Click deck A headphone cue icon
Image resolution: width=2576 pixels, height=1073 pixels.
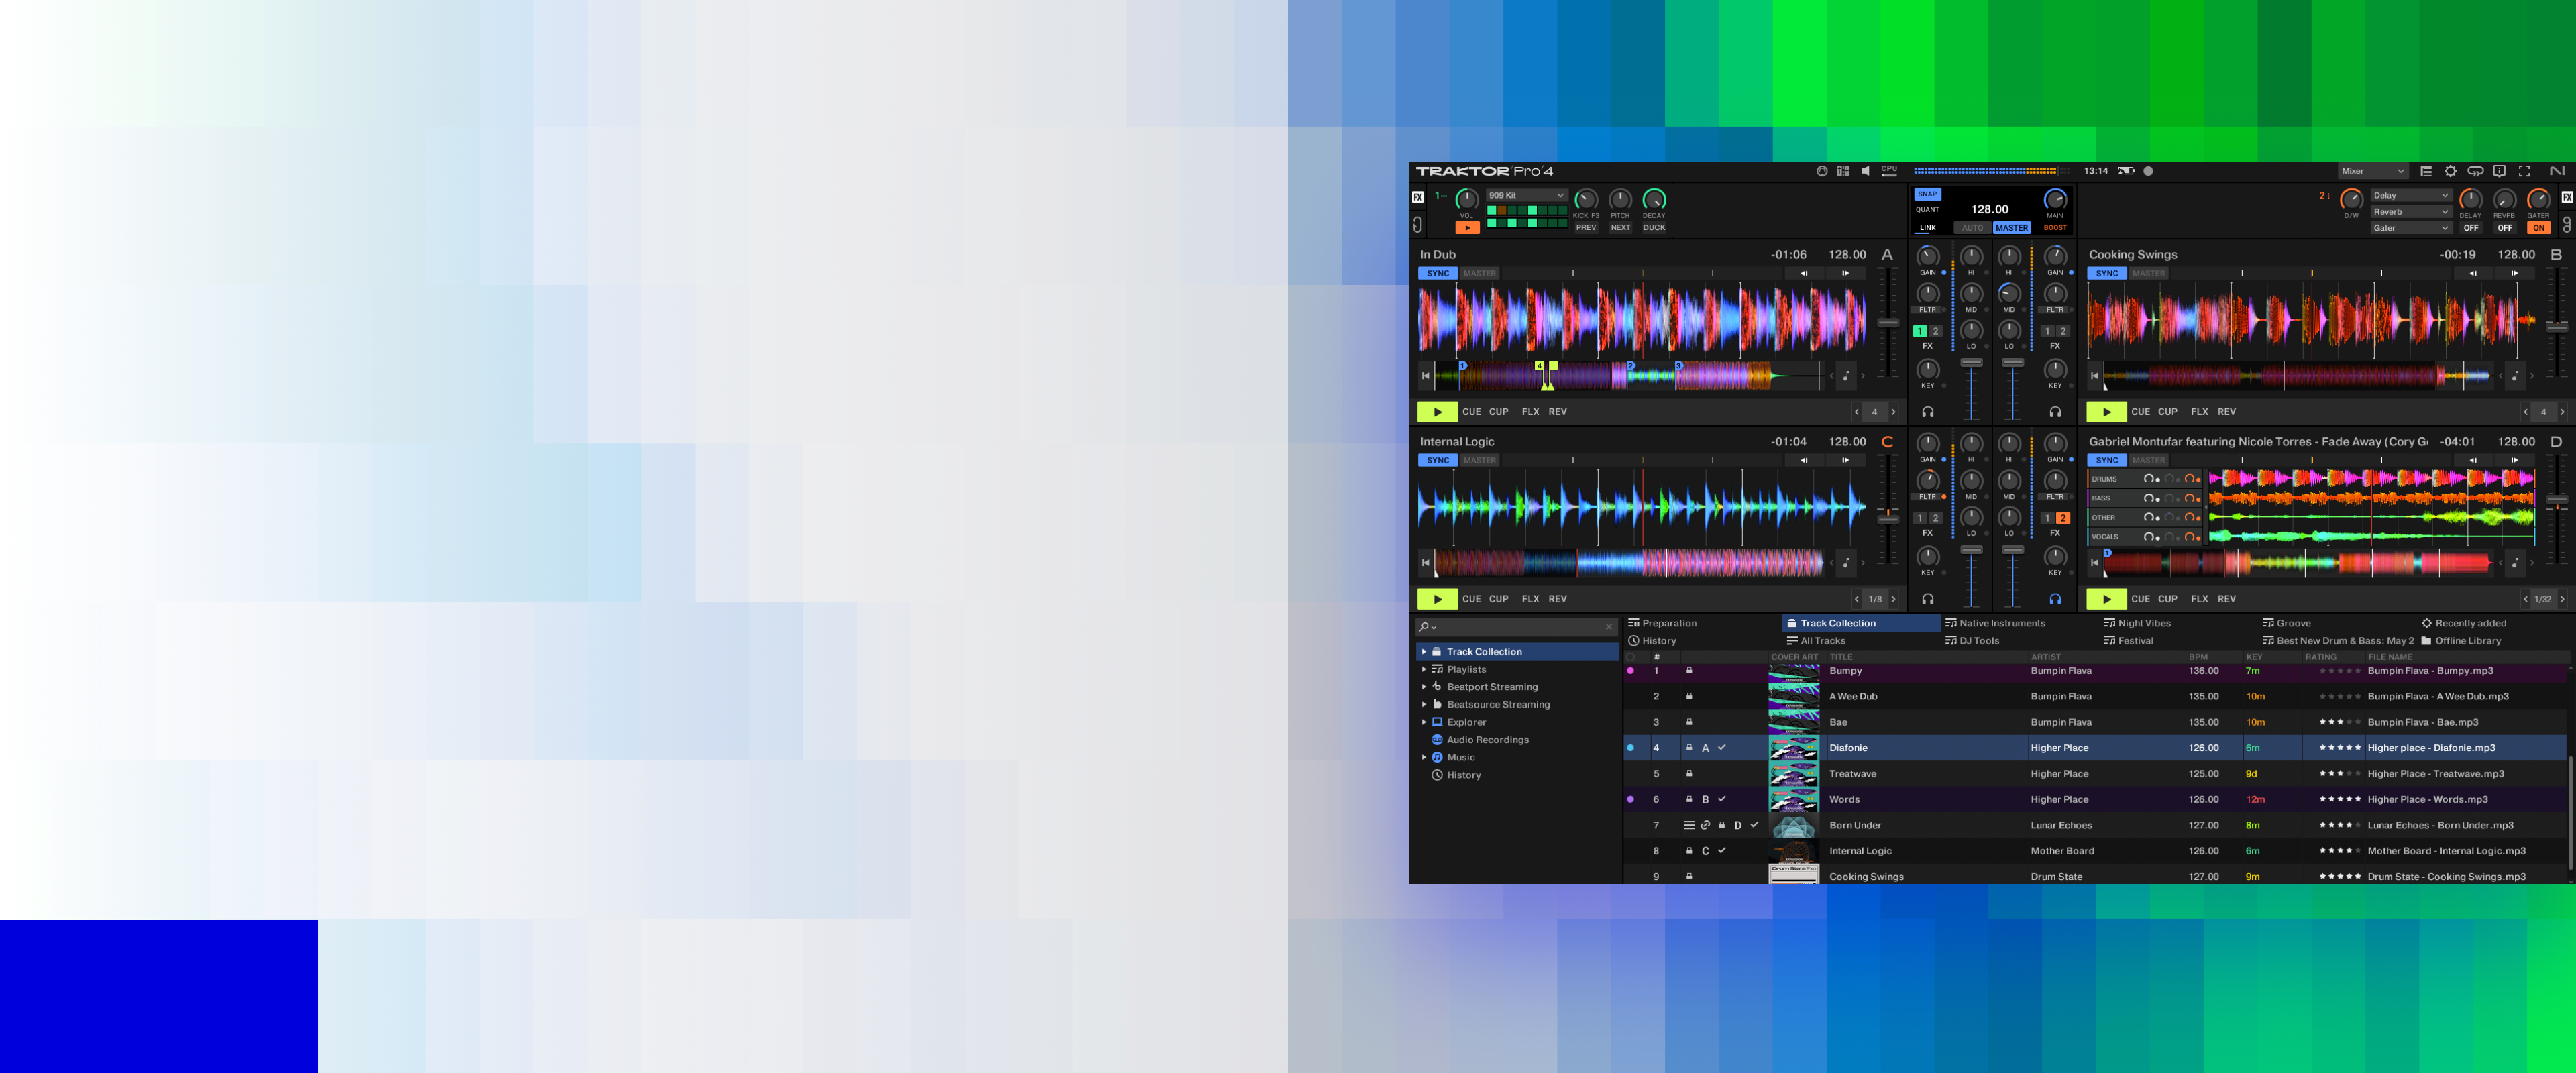pyautogui.click(x=1928, y=412)
